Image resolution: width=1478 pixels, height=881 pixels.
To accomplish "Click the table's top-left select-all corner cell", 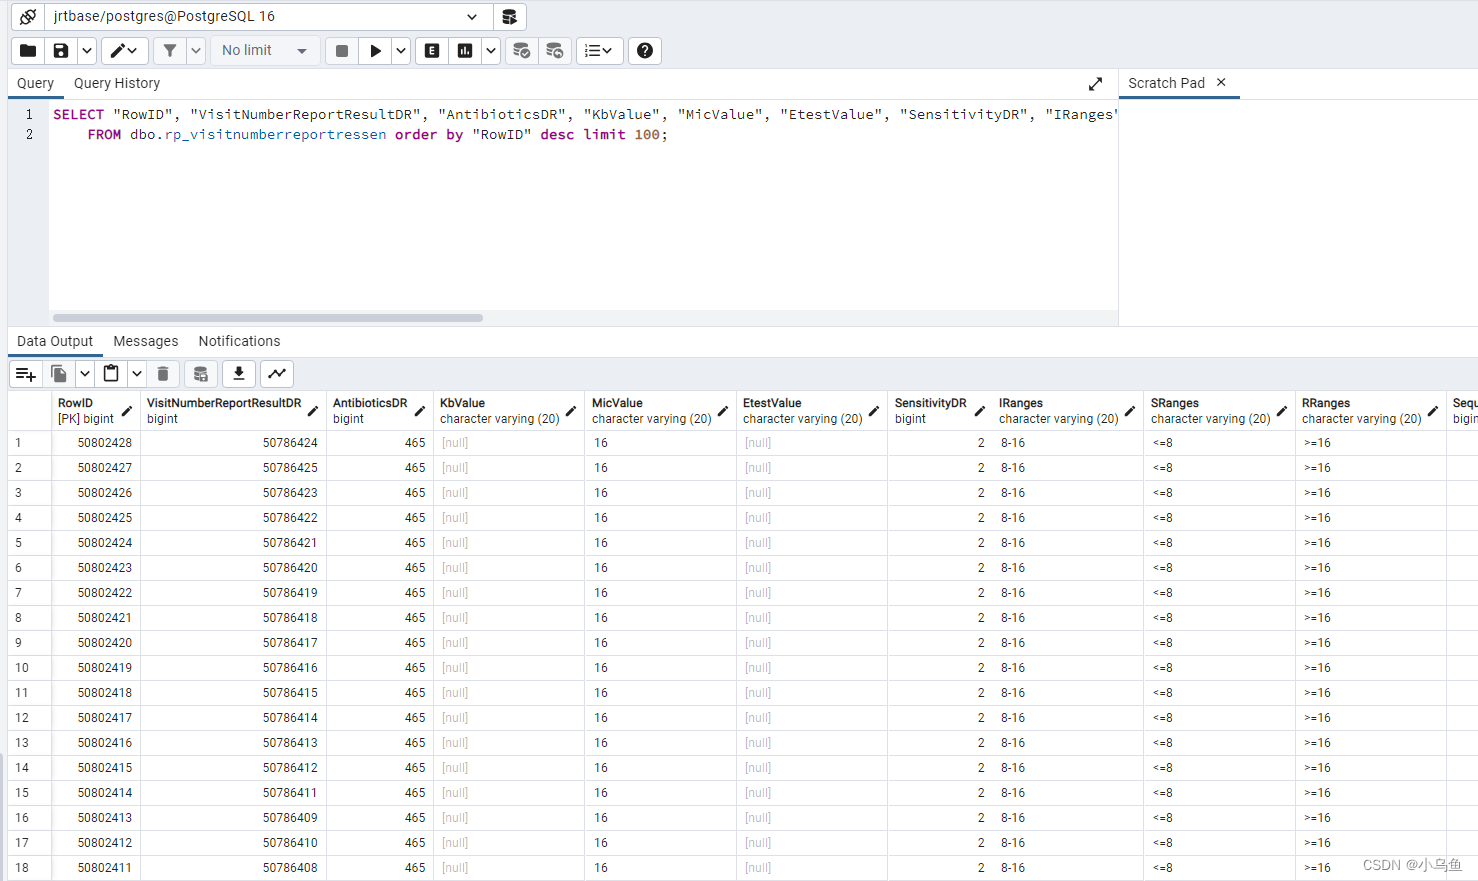I will (x=29, y=411).
